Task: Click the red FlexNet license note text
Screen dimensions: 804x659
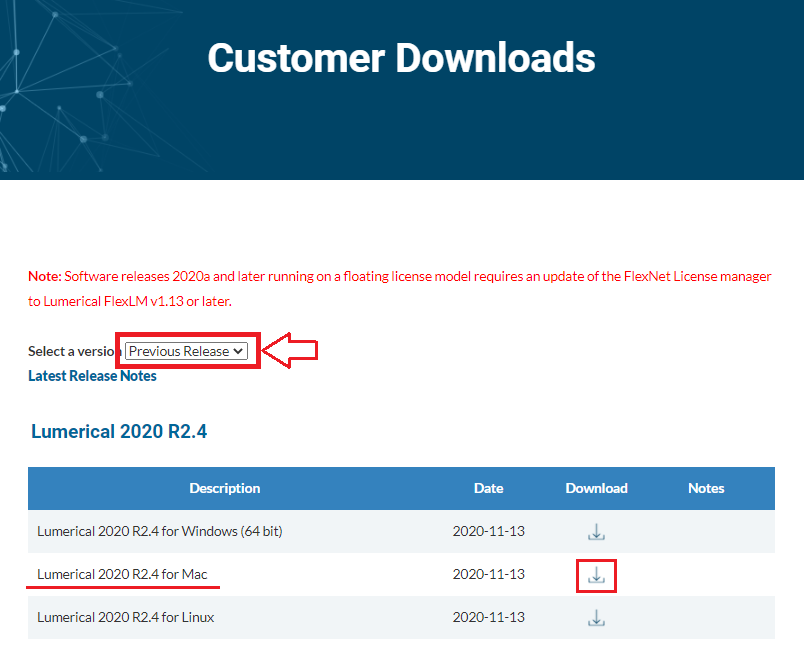Action: [x=399, y=289]
